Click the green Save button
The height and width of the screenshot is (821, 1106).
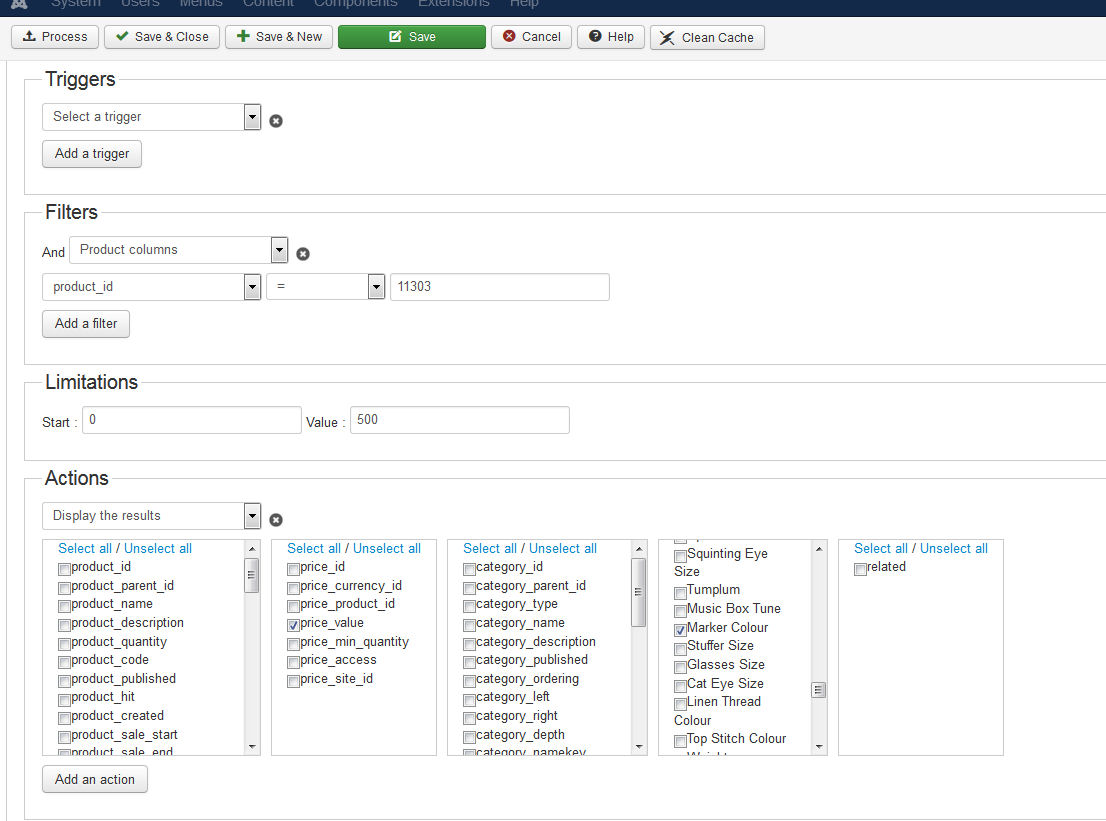[x=411, y=37]
